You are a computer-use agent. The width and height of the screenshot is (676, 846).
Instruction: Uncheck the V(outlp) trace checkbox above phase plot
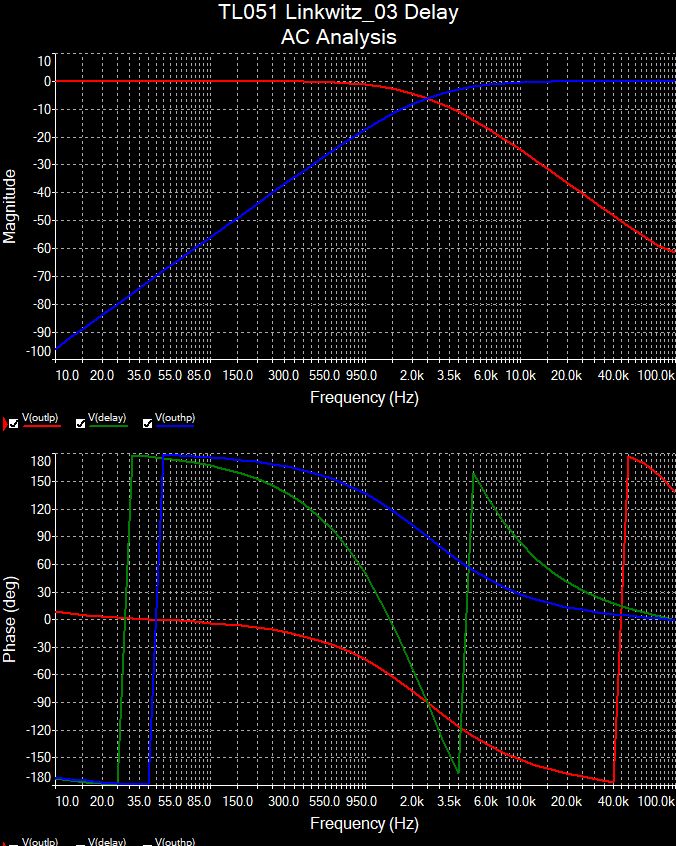tap(14, 424)
